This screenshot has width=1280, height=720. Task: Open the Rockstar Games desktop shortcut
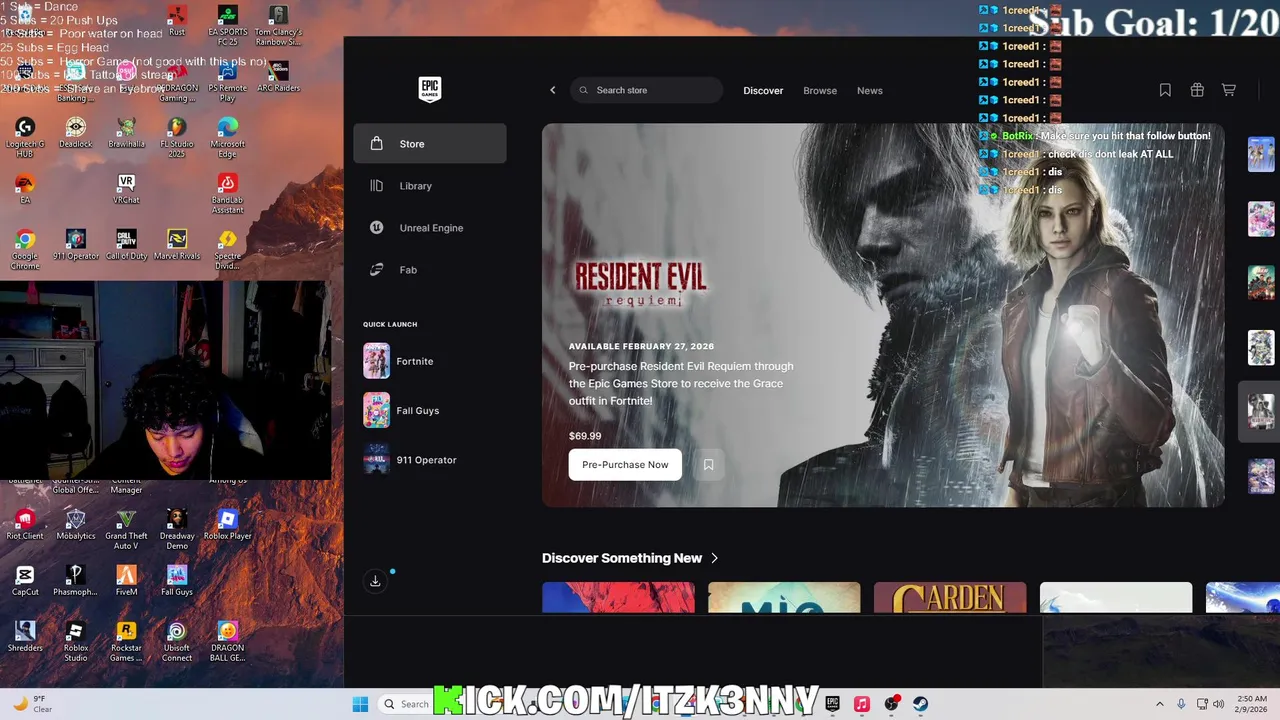[x=126, y=641]
